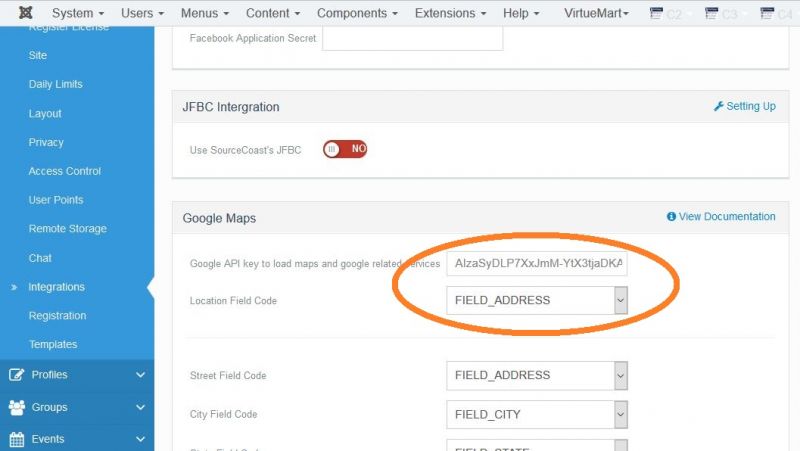Open the View Documentation link
The image size is (800, 451).
[727, 216]
